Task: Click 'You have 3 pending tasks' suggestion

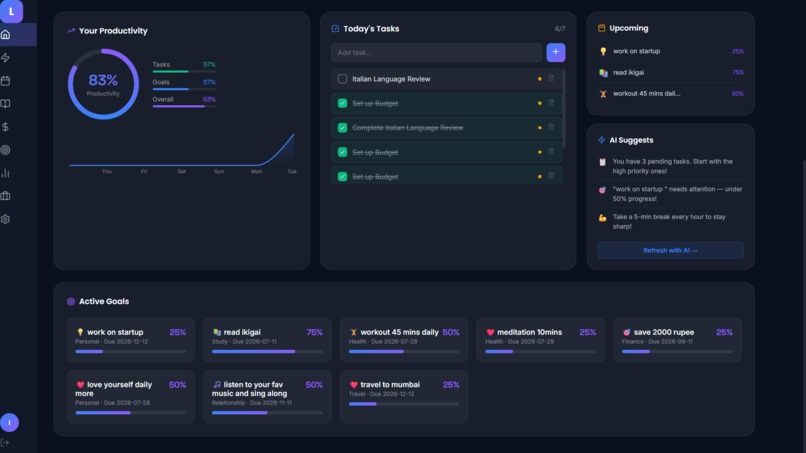Action: [671, 166]
